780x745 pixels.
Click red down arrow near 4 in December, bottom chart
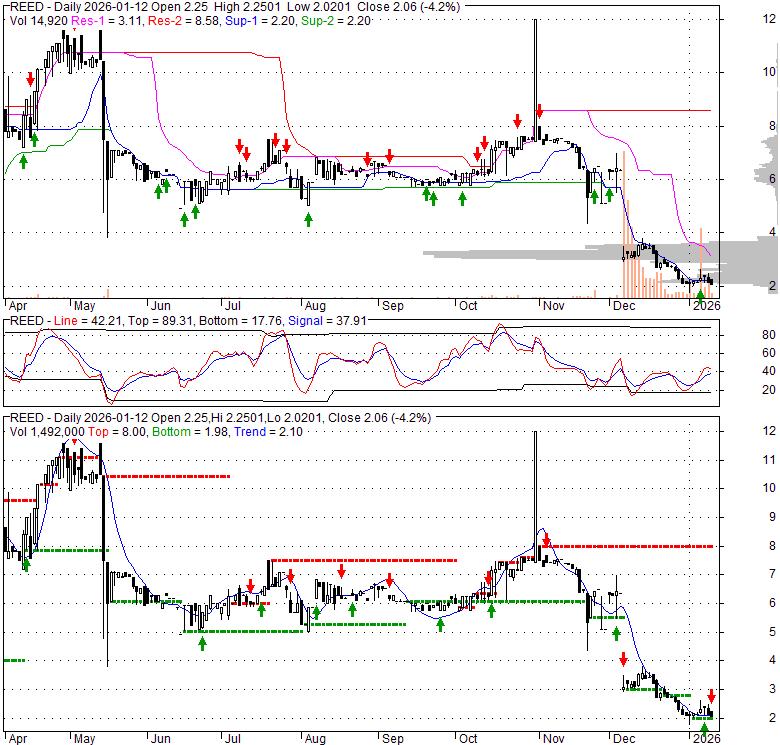pos(623,660)
